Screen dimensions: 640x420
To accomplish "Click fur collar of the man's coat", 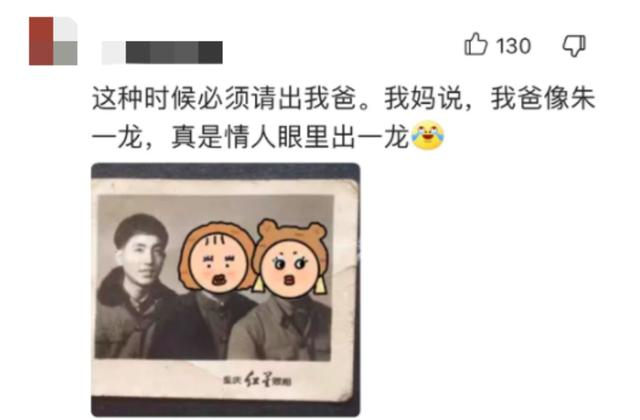I will click(x=116, y=288).
